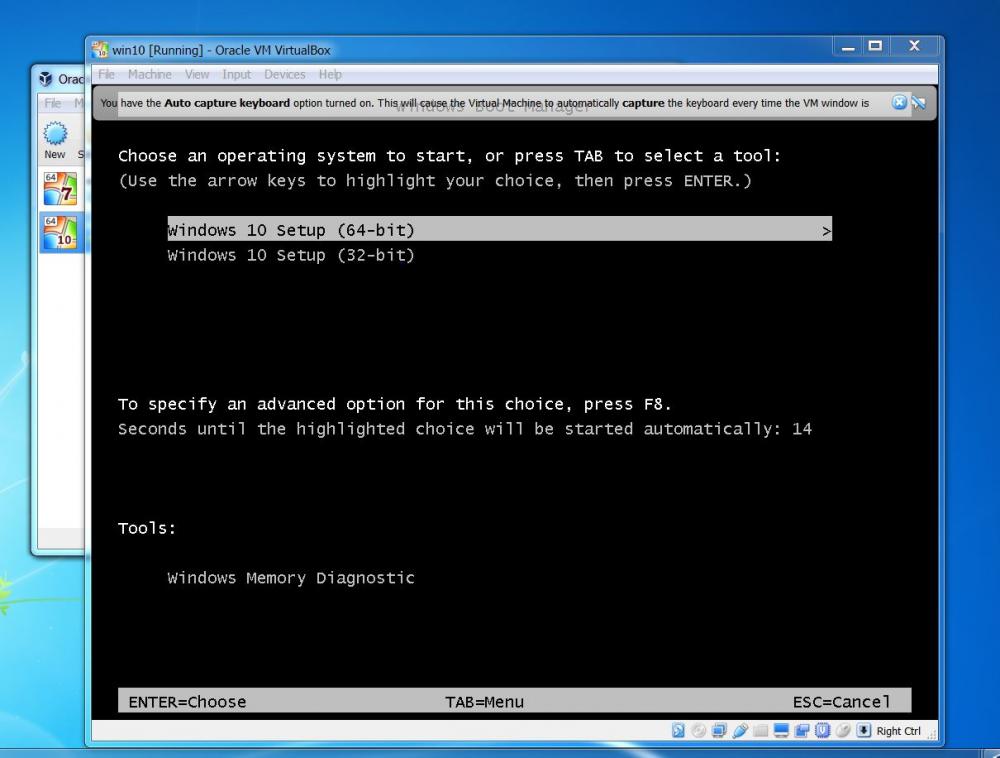
Task: Select the Windows Memory Diagnostic tool
Action: [291, 578]
